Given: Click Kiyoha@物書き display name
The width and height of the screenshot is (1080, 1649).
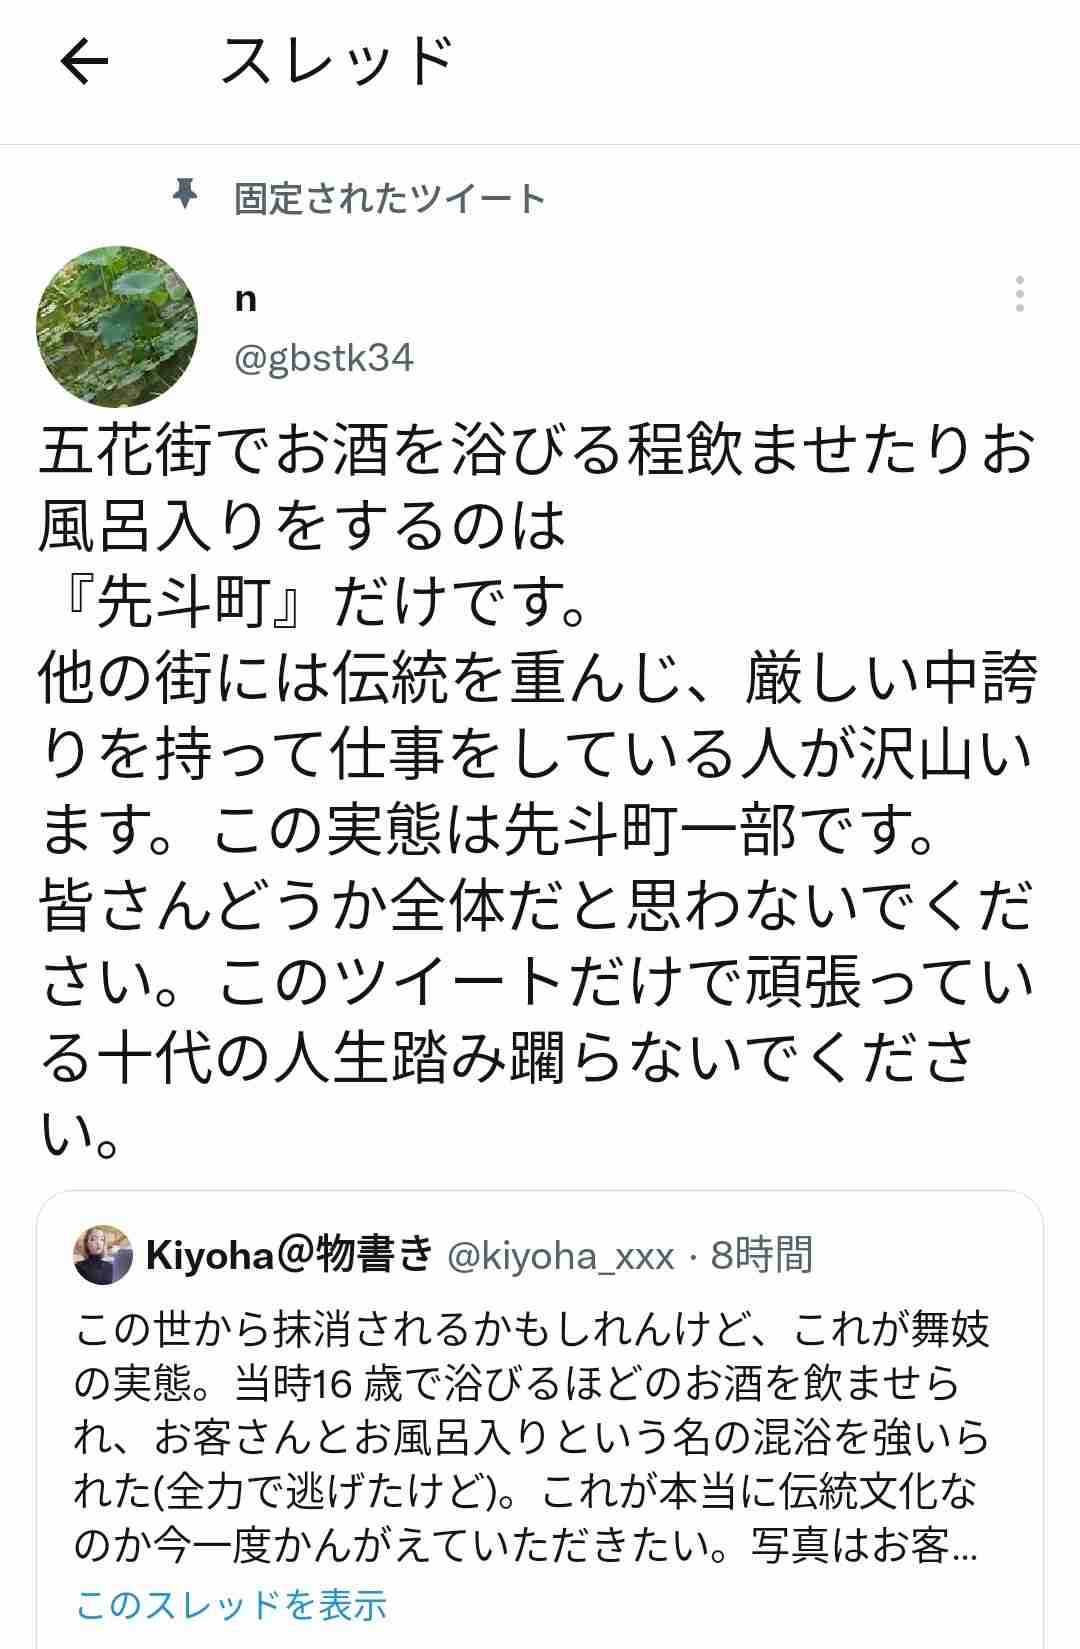Looking at the screenshot, I should 290,1254.
